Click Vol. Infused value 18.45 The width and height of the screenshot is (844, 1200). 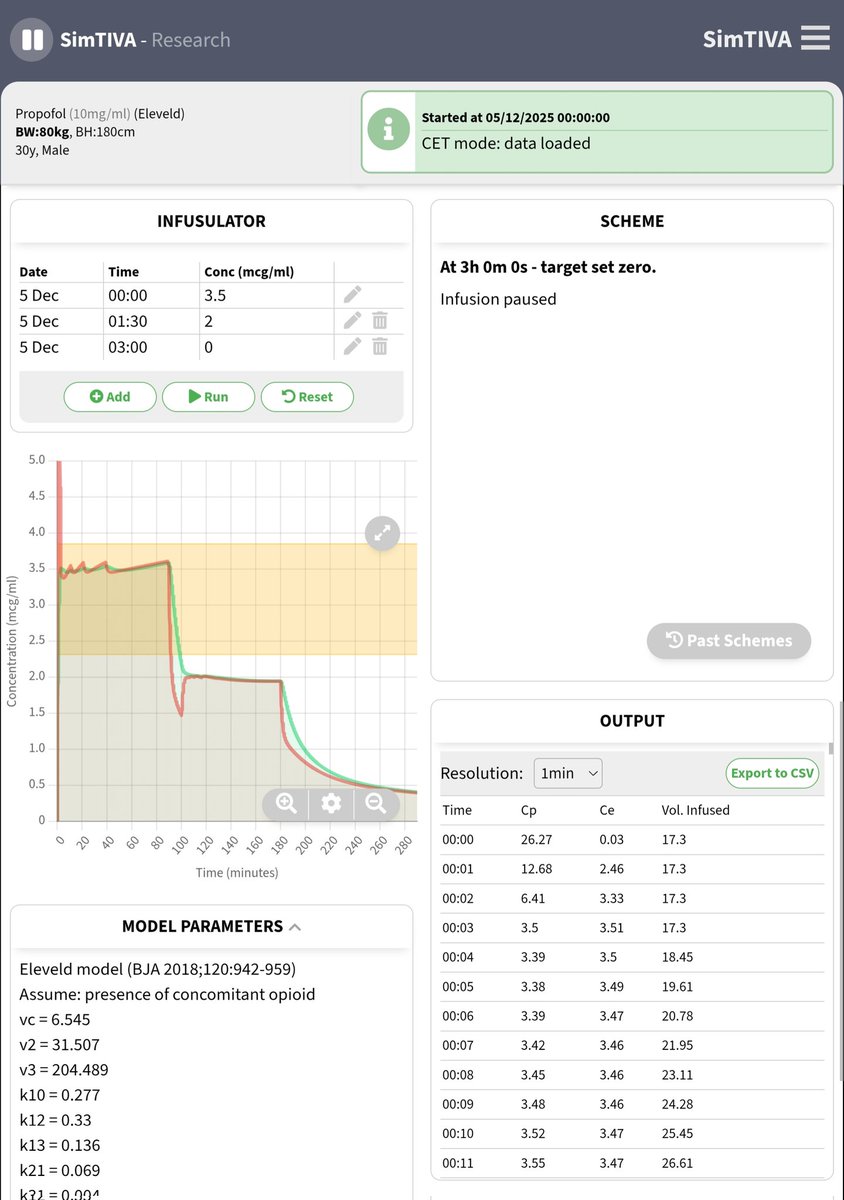tap(677, 957)
